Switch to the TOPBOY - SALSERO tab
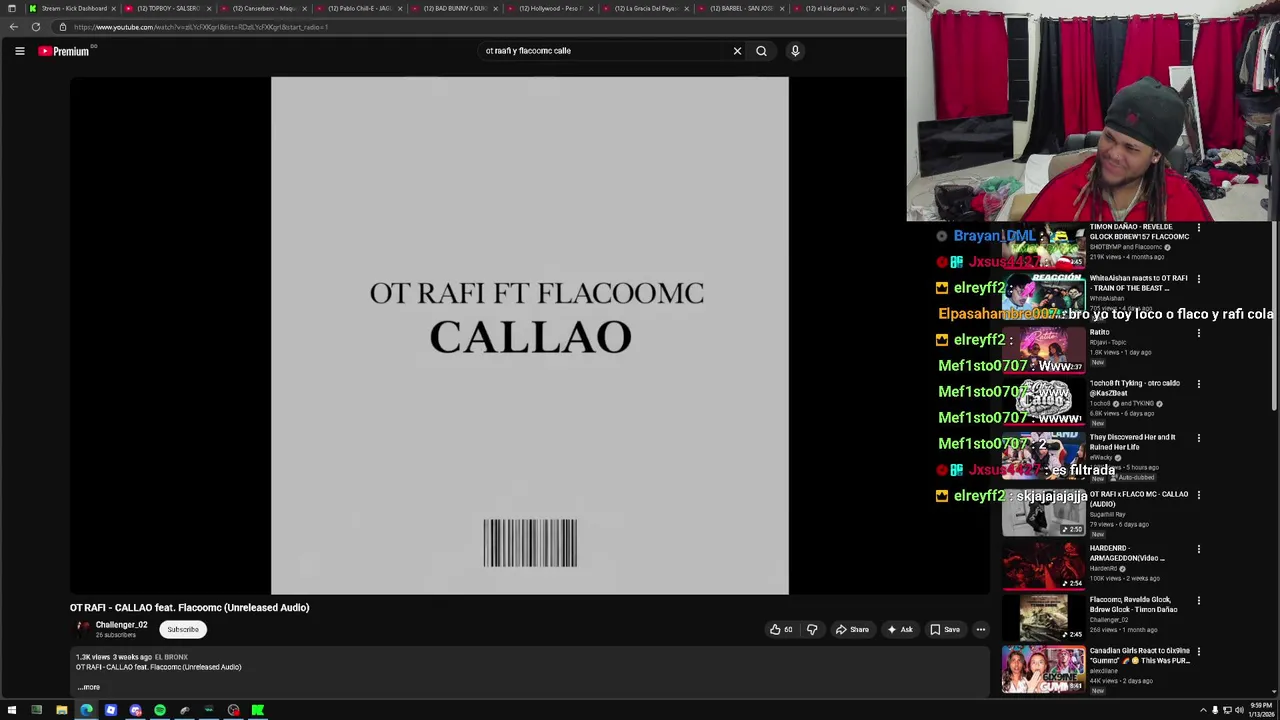The image size is (1280, 720). 168,8
